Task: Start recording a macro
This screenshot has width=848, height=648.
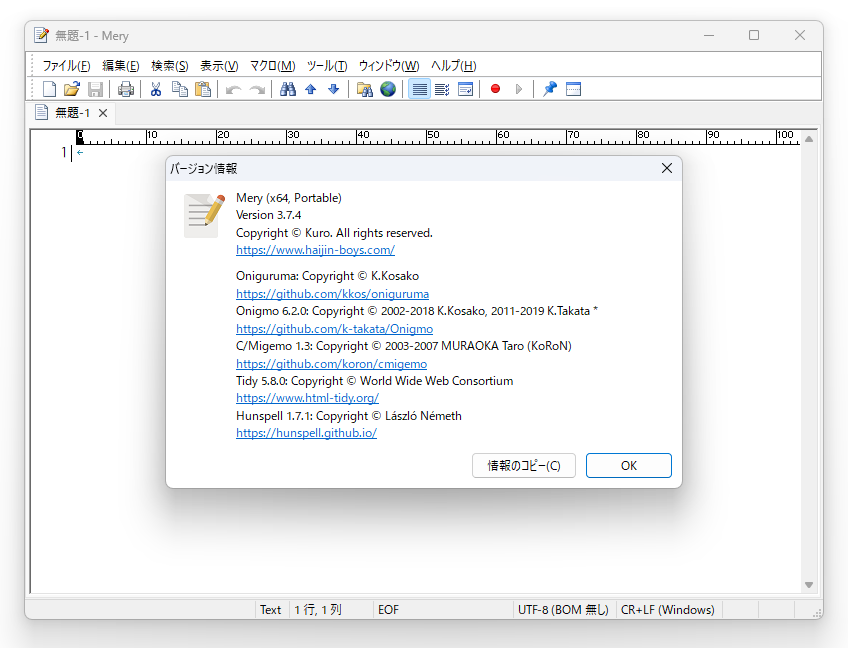Action: 495,89
